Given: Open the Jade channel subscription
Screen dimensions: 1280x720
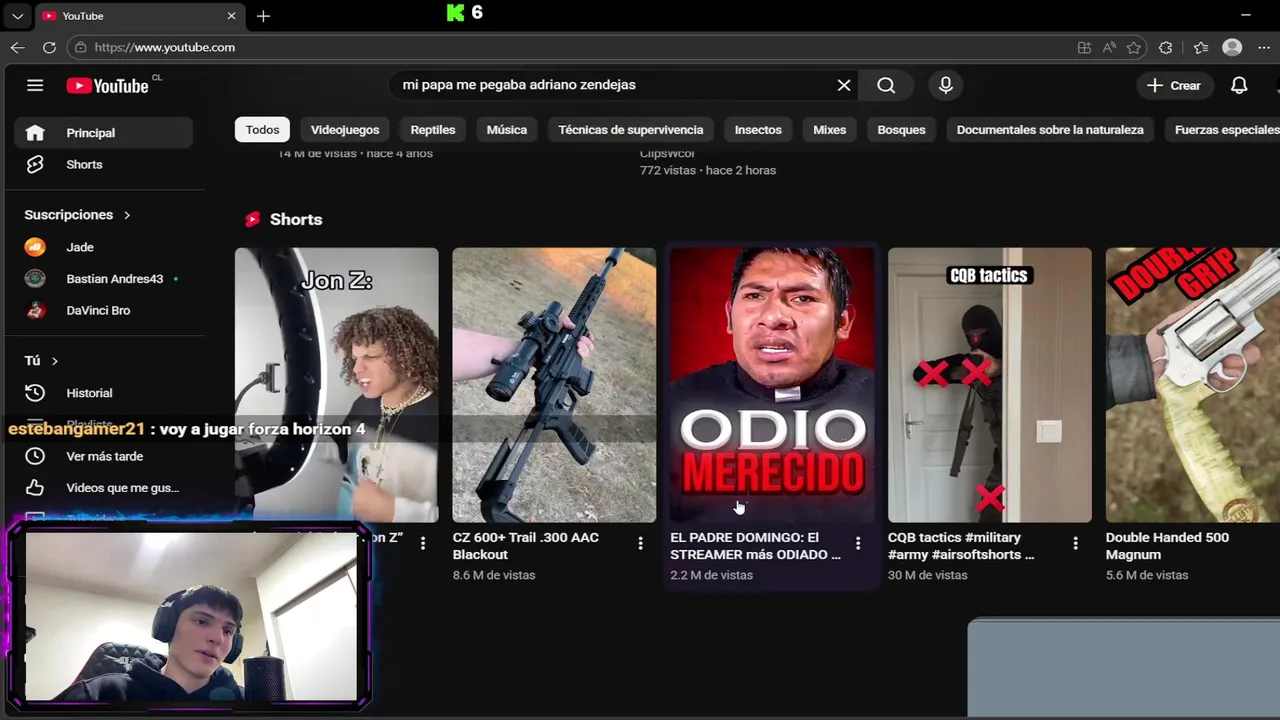Looking at the screenshot, I should click(x=103, y=247).
